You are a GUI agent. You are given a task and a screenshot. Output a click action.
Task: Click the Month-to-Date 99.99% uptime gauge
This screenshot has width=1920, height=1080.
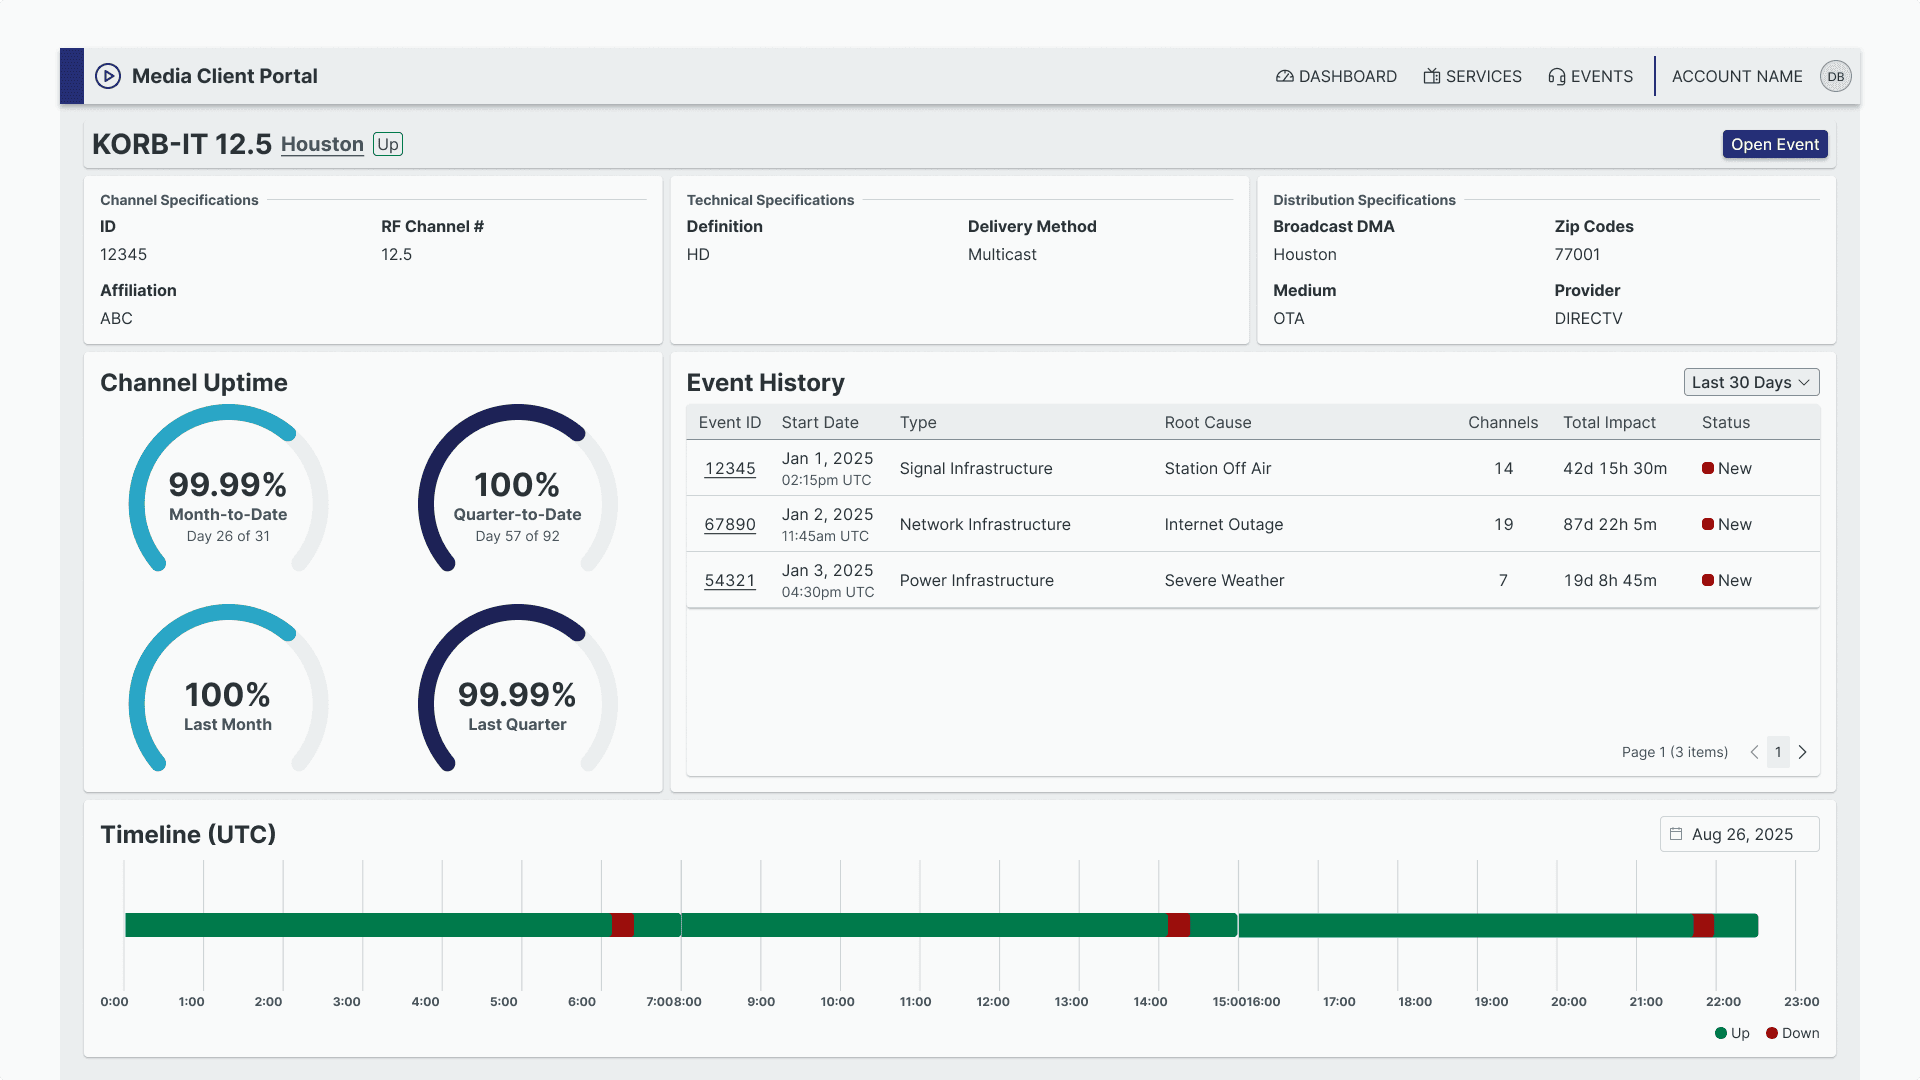tap(228, 490)
